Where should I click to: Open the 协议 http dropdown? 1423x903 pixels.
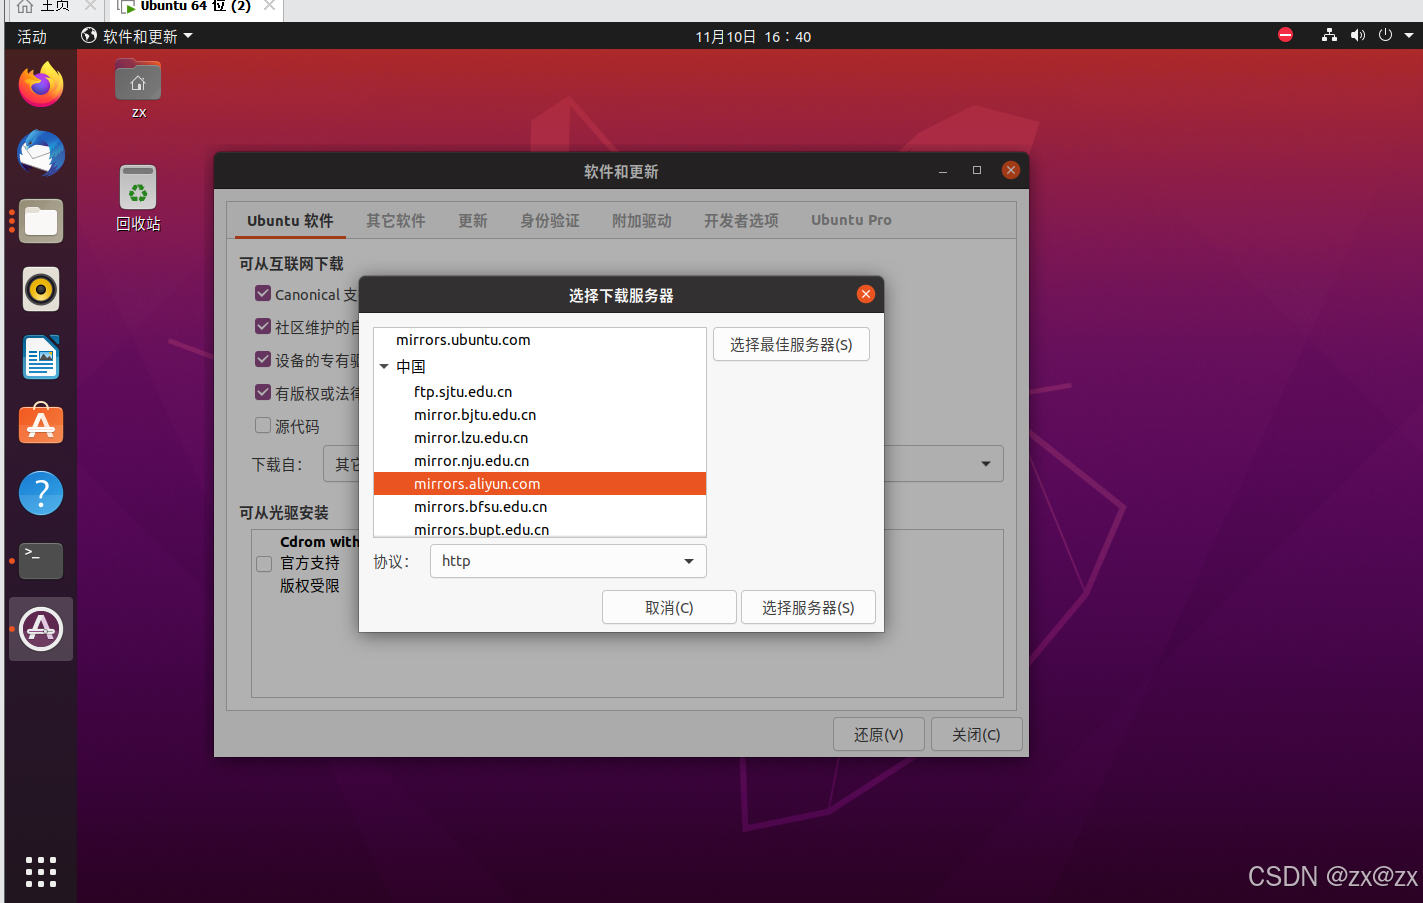click(568, 561)
